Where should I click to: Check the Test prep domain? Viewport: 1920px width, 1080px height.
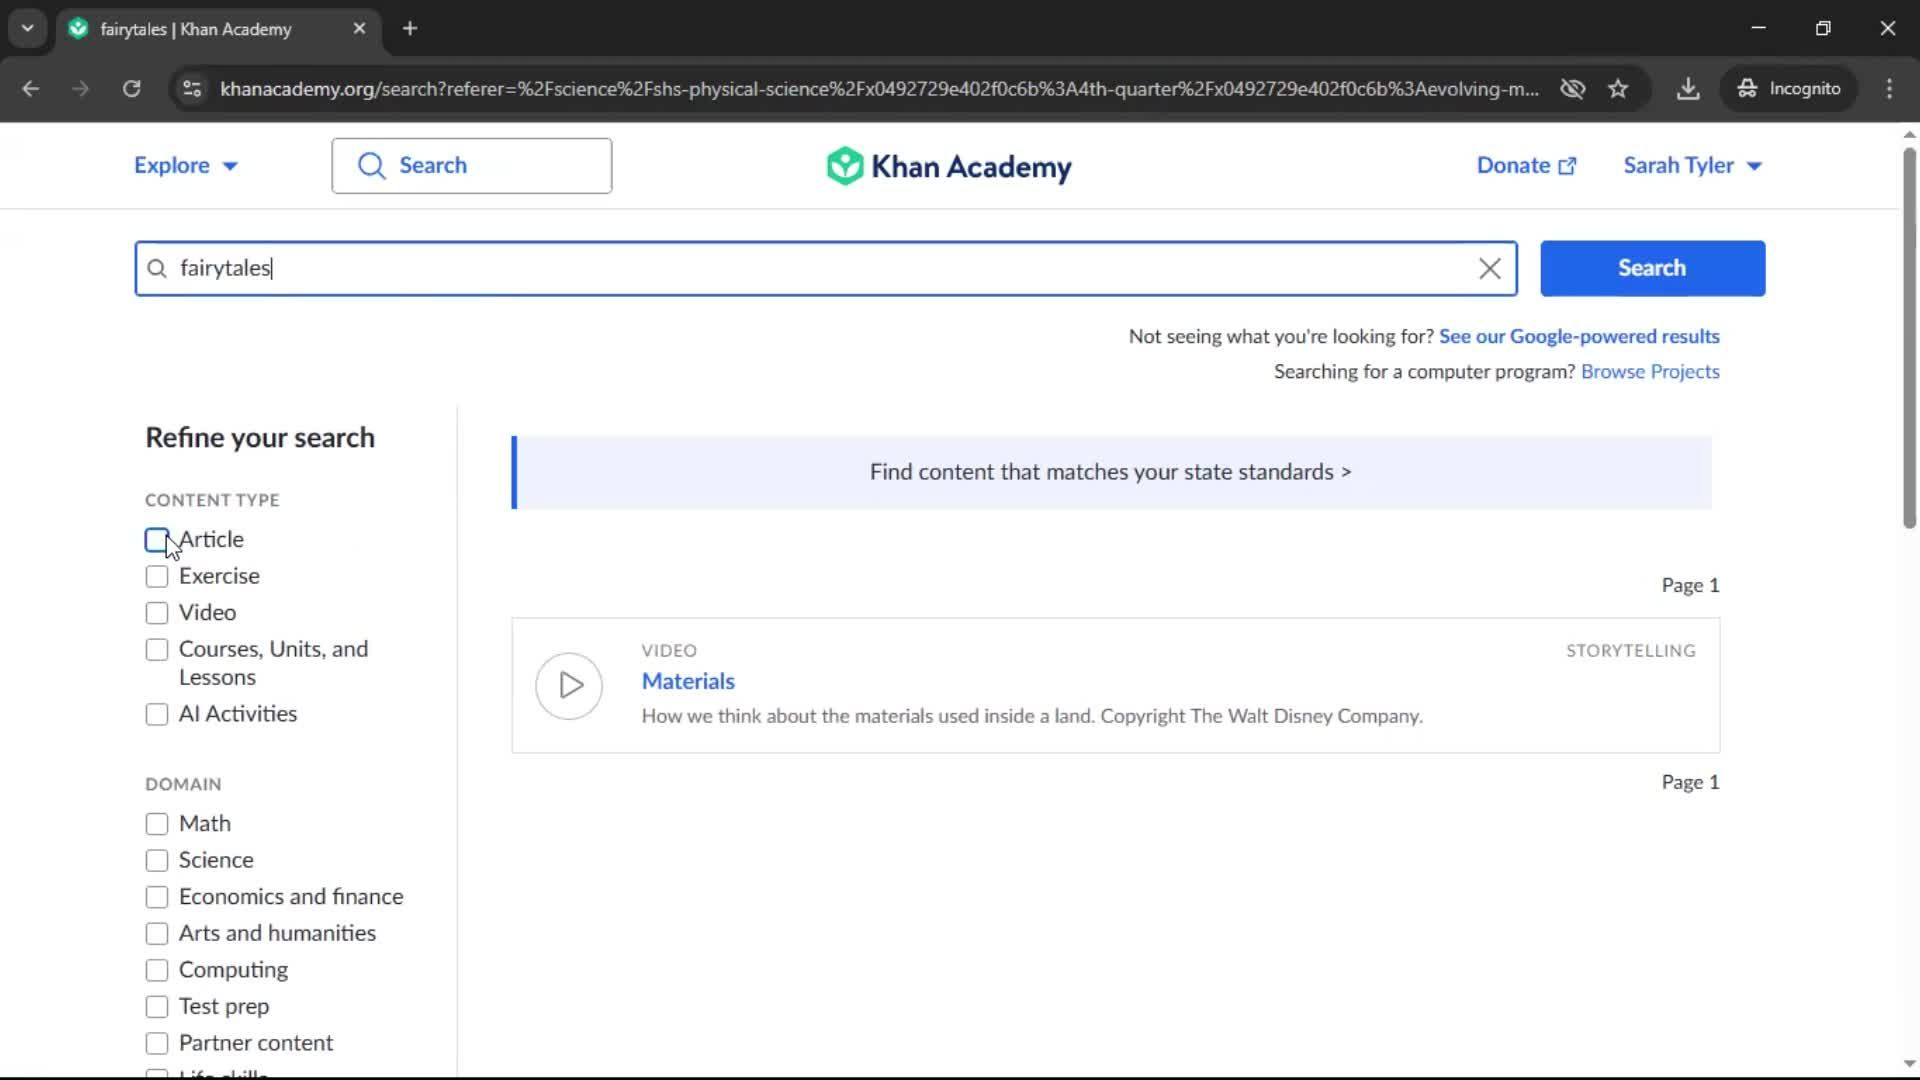157,1007
